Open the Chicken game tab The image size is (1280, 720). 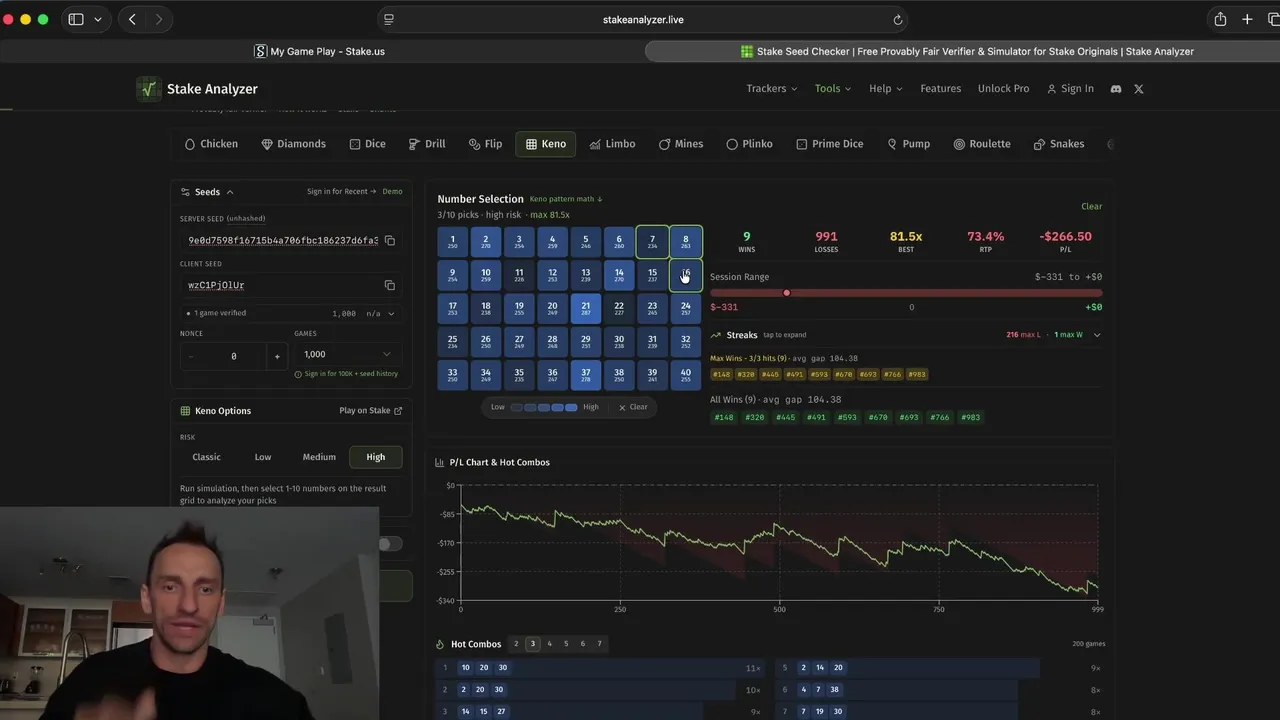[x=211, y=144]
